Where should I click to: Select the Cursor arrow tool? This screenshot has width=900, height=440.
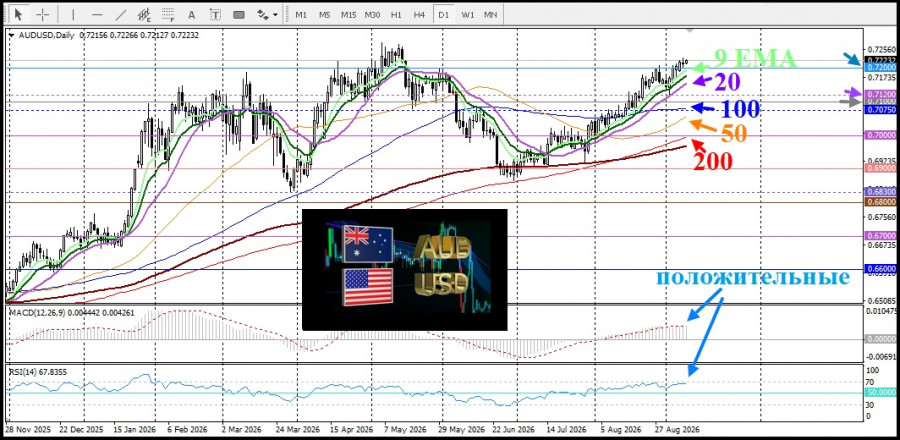point(18,14)
